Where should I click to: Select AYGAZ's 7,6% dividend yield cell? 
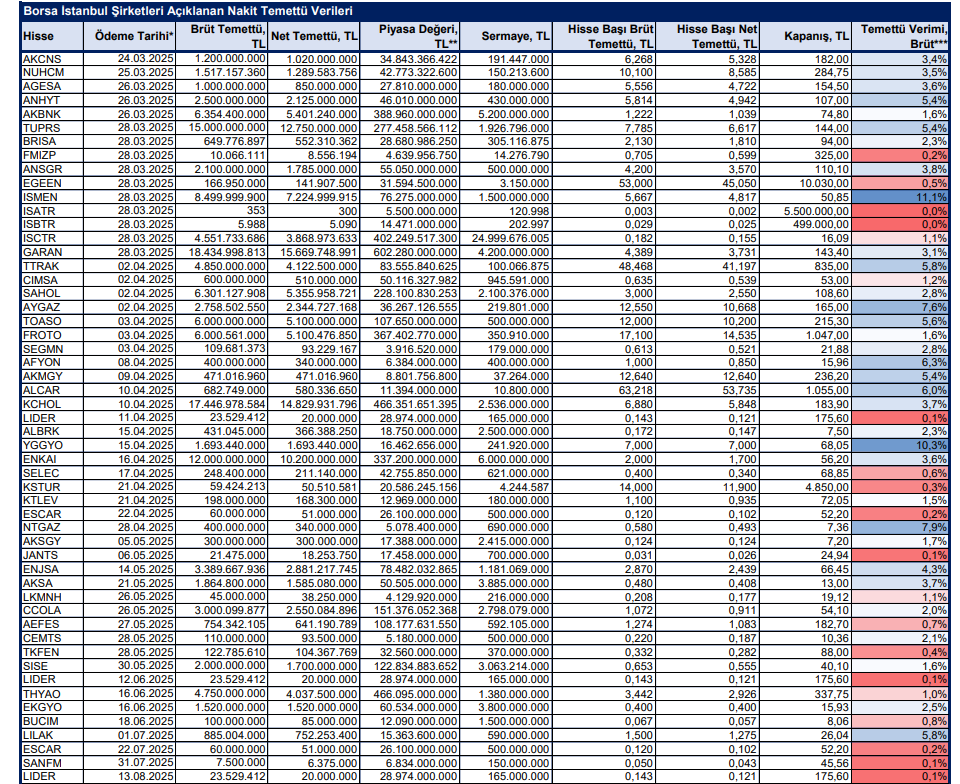[x=900, y=307]
